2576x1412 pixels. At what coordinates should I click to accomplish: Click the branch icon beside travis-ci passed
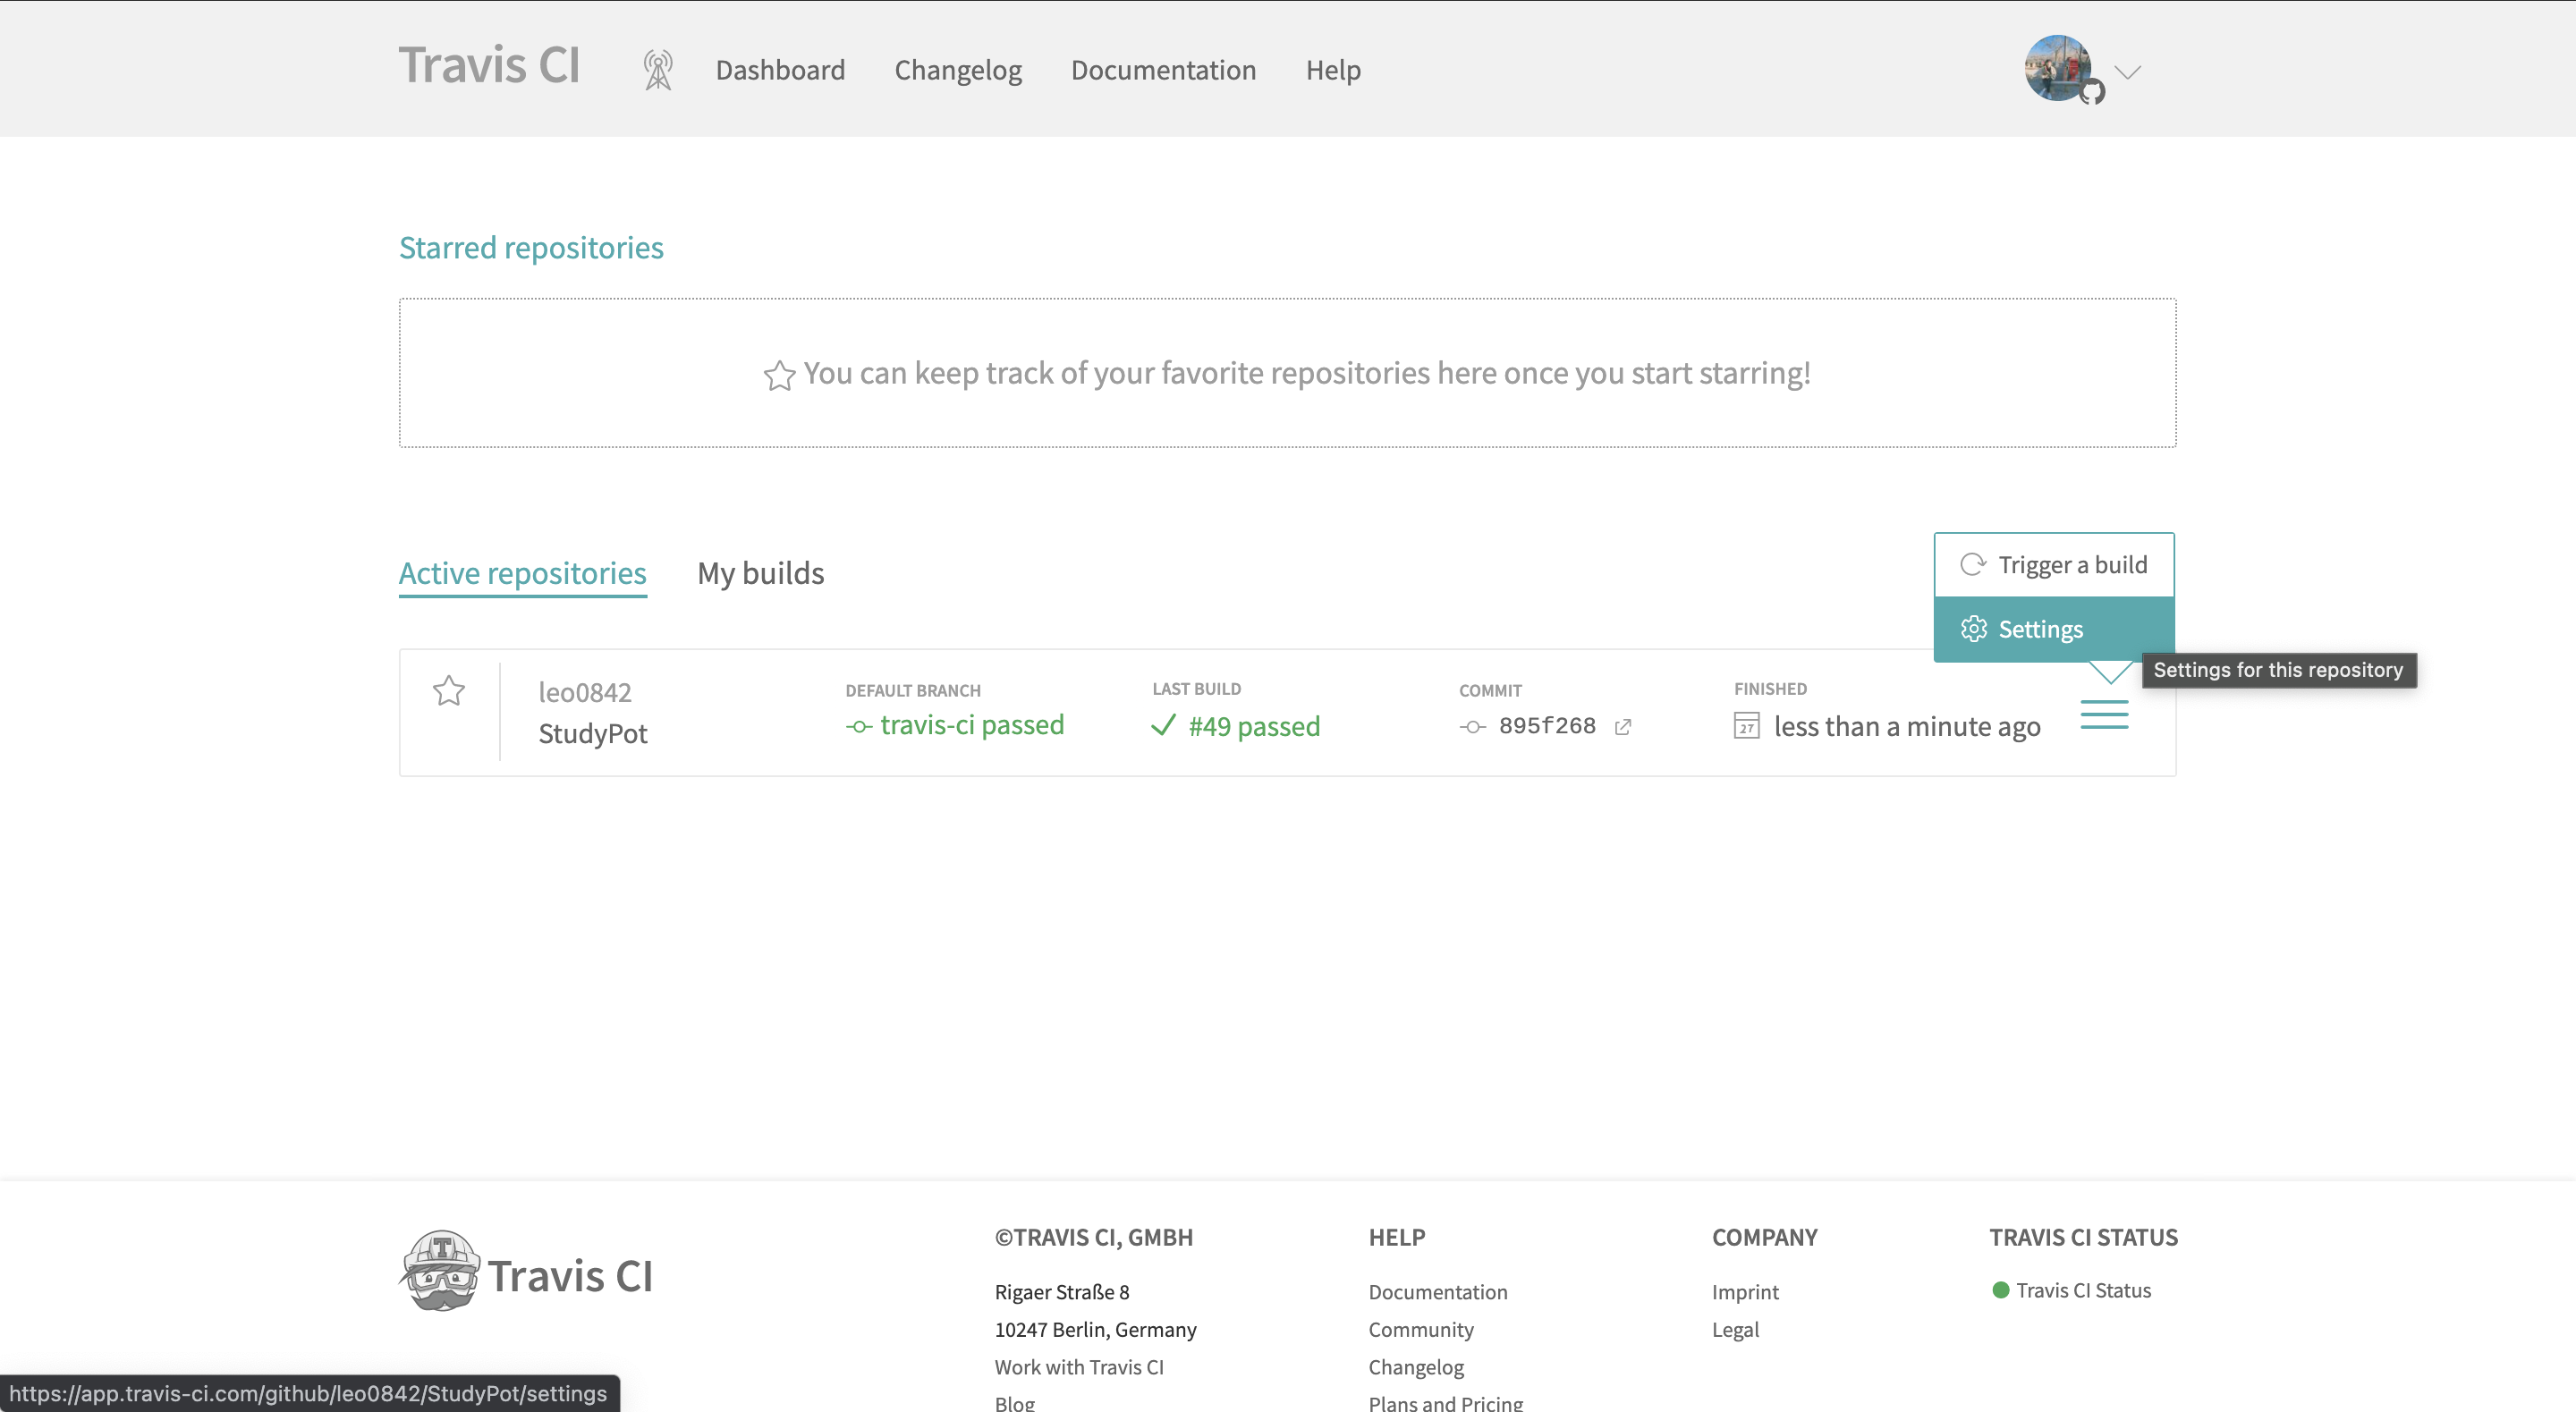[x=859, y=727]
